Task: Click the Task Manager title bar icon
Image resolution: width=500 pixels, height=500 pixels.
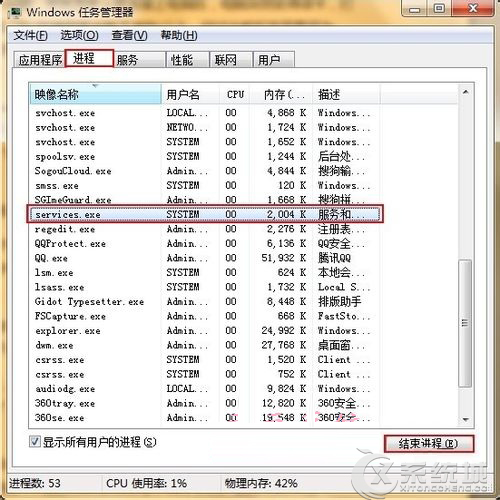Action: [15, 13]
